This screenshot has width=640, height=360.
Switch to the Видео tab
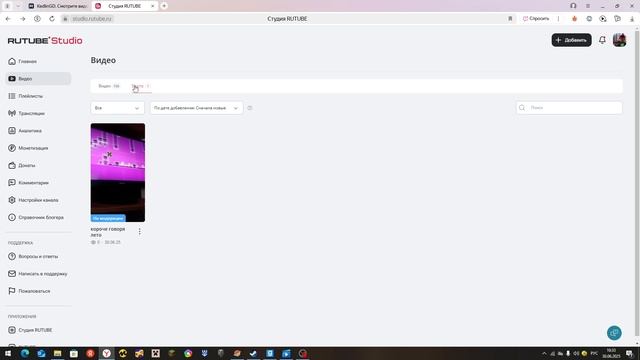click(109, 86)
